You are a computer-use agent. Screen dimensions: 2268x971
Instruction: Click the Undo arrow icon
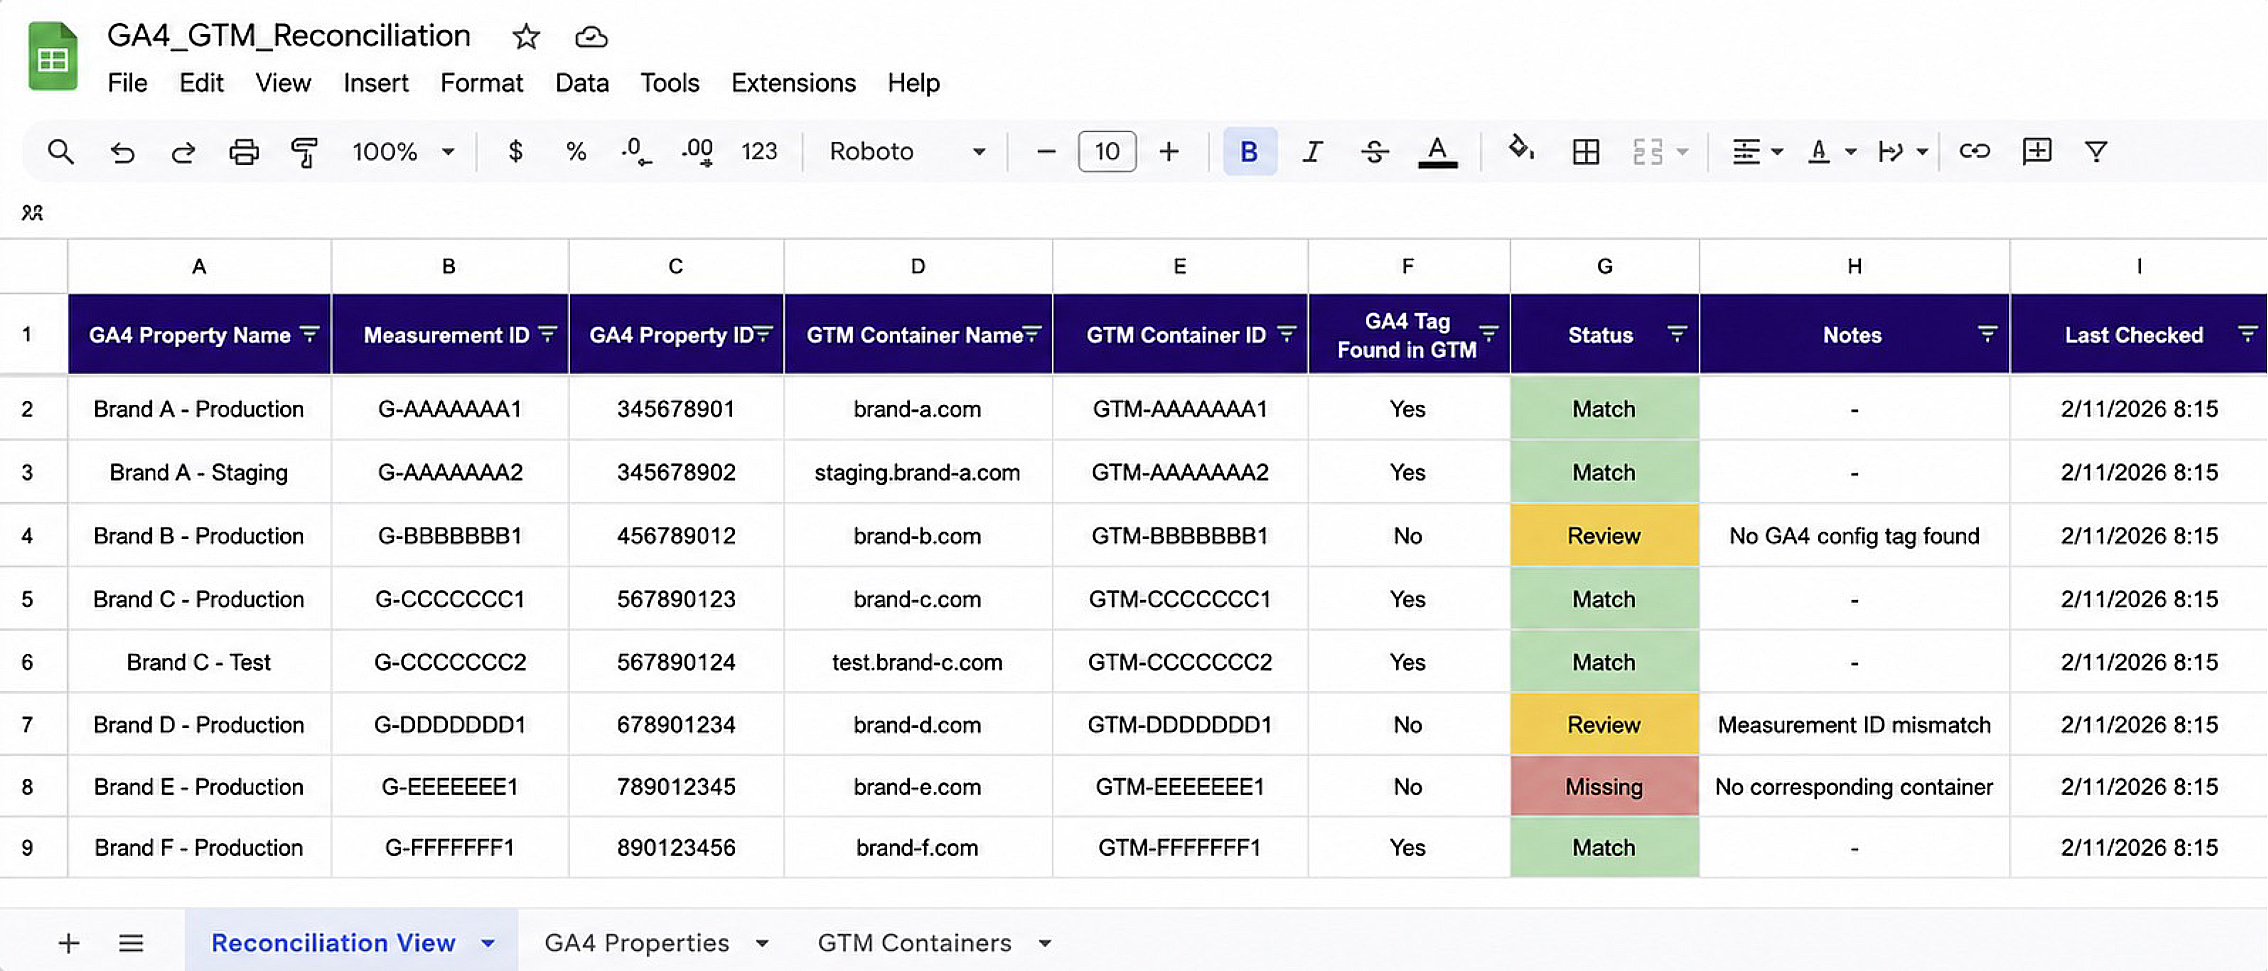122,152
